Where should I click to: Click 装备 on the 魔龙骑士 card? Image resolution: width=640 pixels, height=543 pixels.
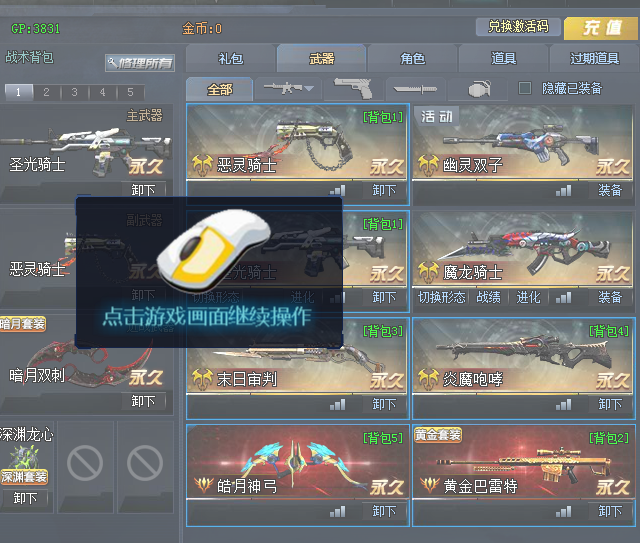[610, 297]
